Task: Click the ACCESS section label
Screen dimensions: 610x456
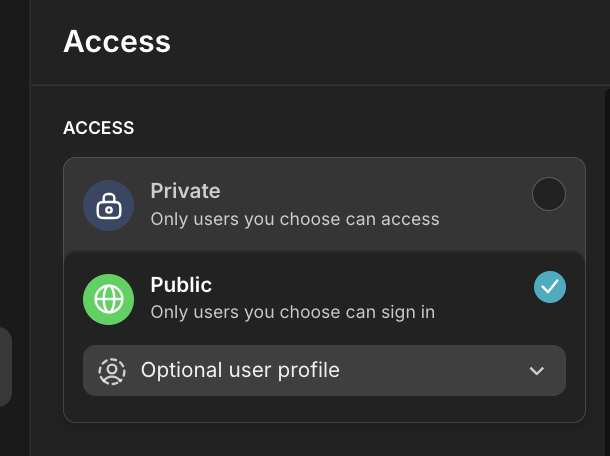Action: coord(99,128)
